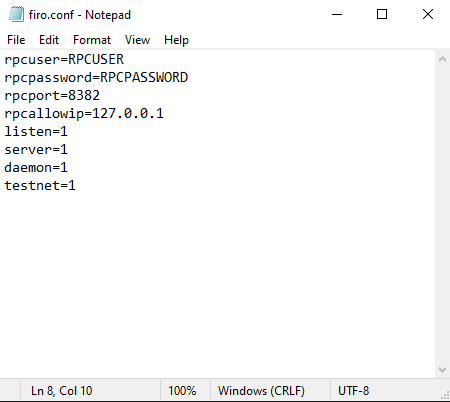Place cursor at end of testnet=1
This screenshot has width=450, height=402.
point(76,186)
